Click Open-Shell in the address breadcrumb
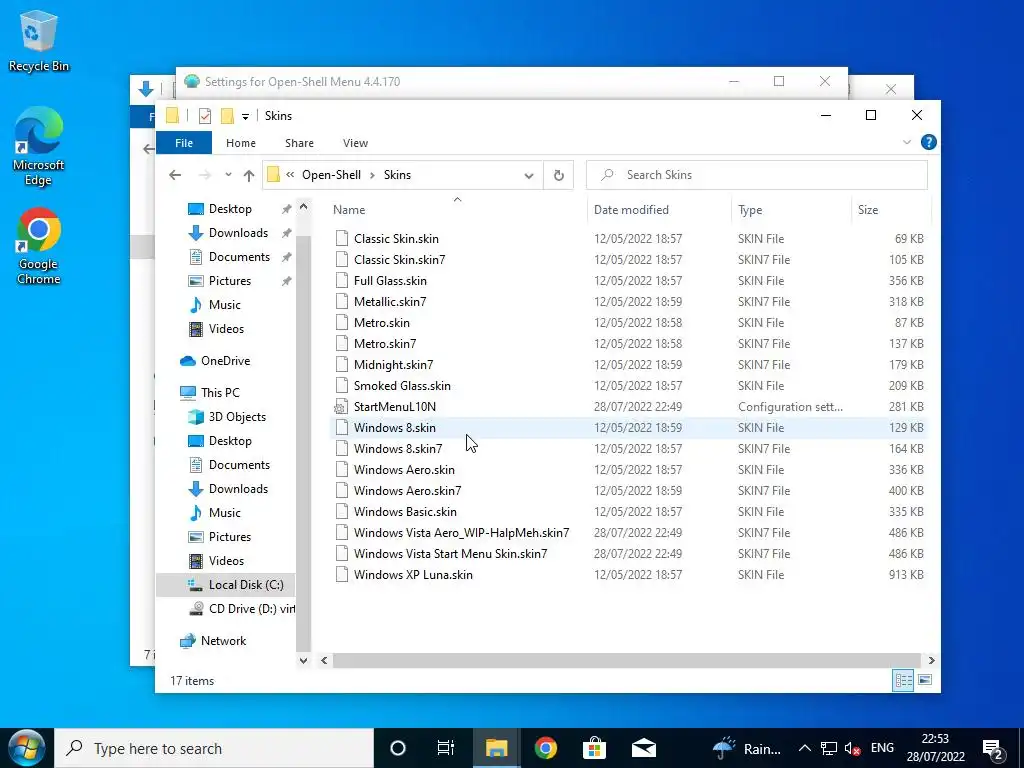Image resolution: width=1024 pixels, height=768 pixels. coord(331,175)
